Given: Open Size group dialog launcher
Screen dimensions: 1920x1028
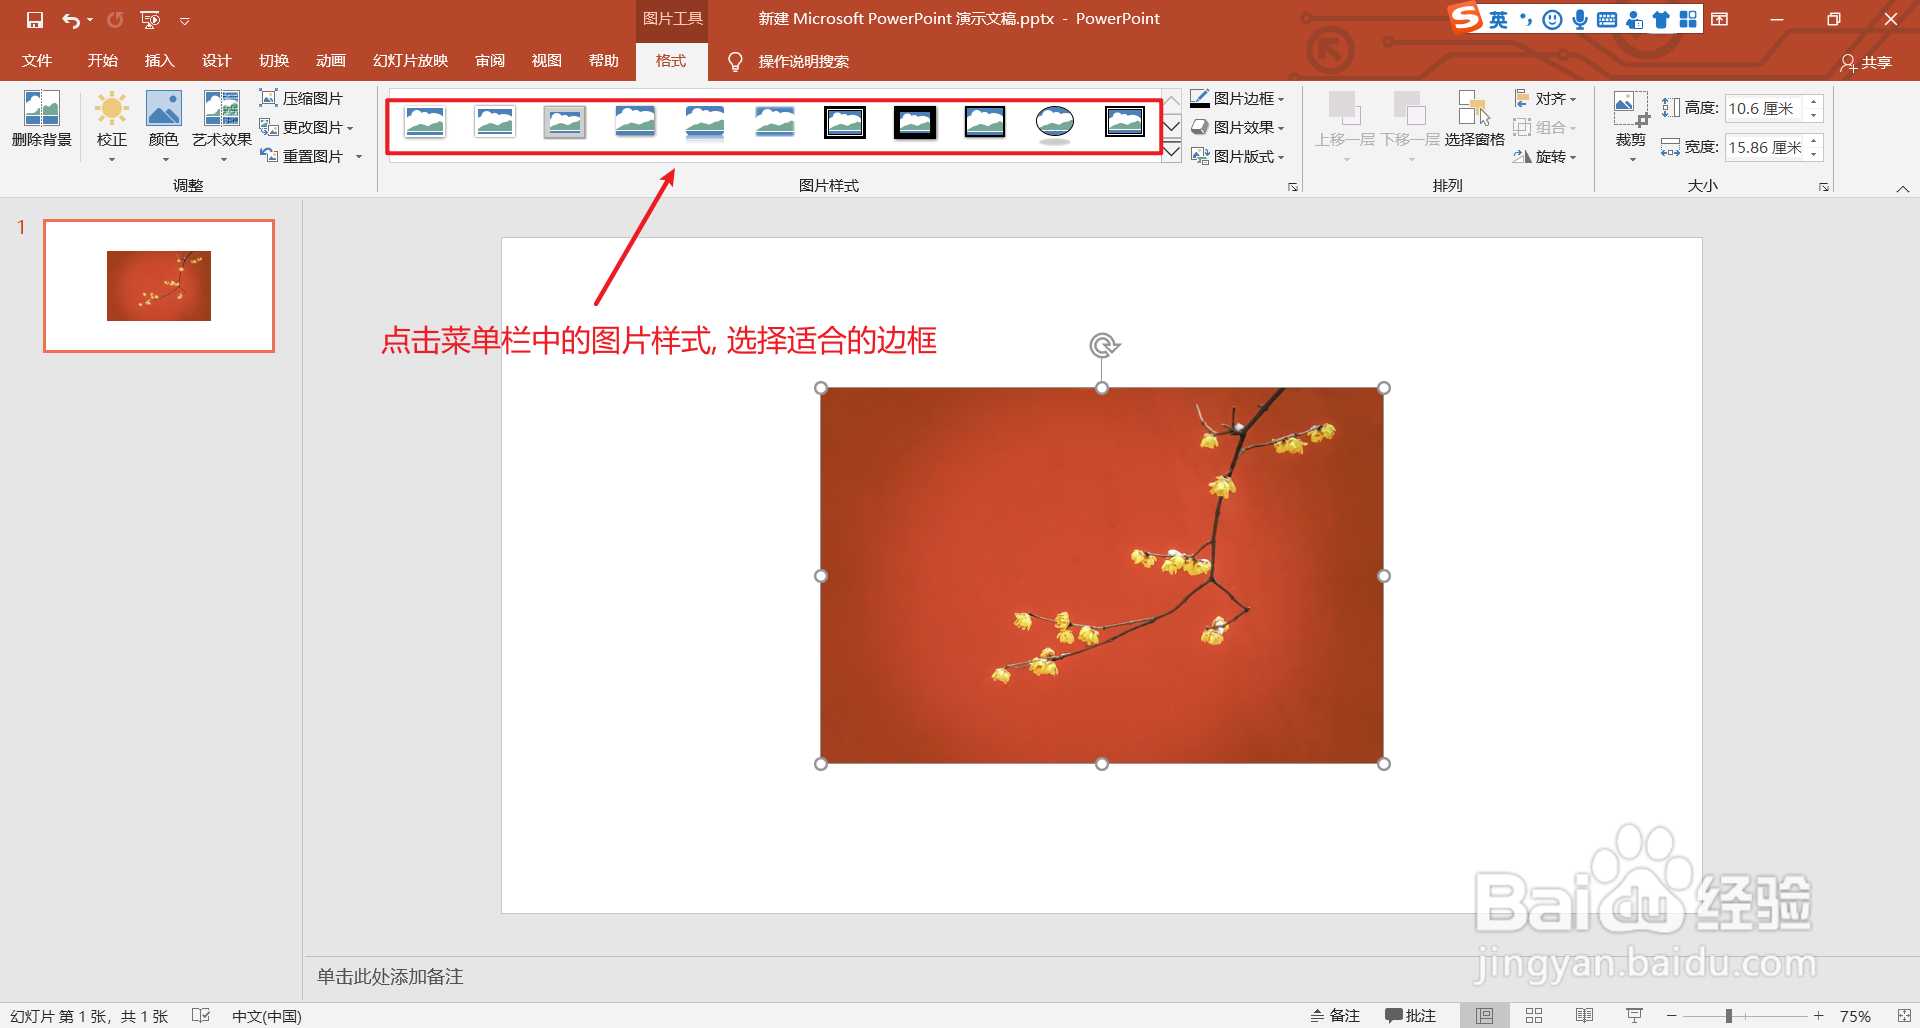Looking at the screenshot, I should click(x=1824, y=187).
